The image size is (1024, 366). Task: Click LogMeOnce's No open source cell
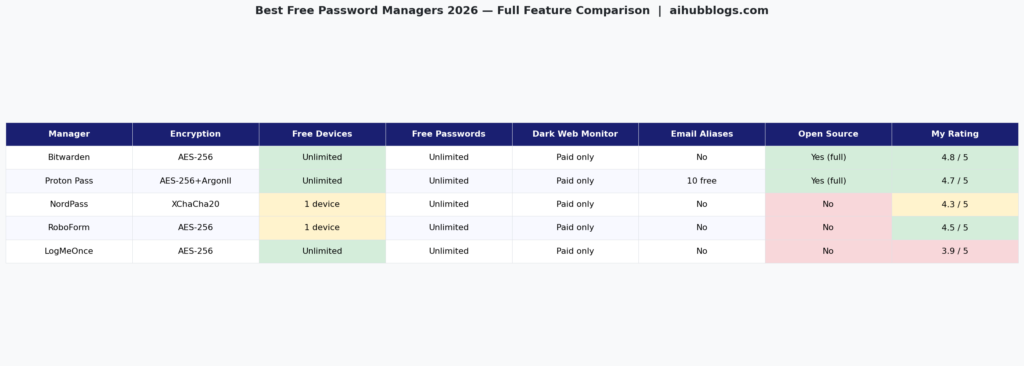point(829,252)
